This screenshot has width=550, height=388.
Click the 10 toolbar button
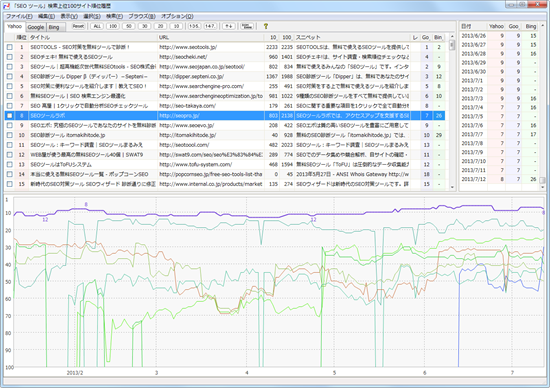click(176, 26)
